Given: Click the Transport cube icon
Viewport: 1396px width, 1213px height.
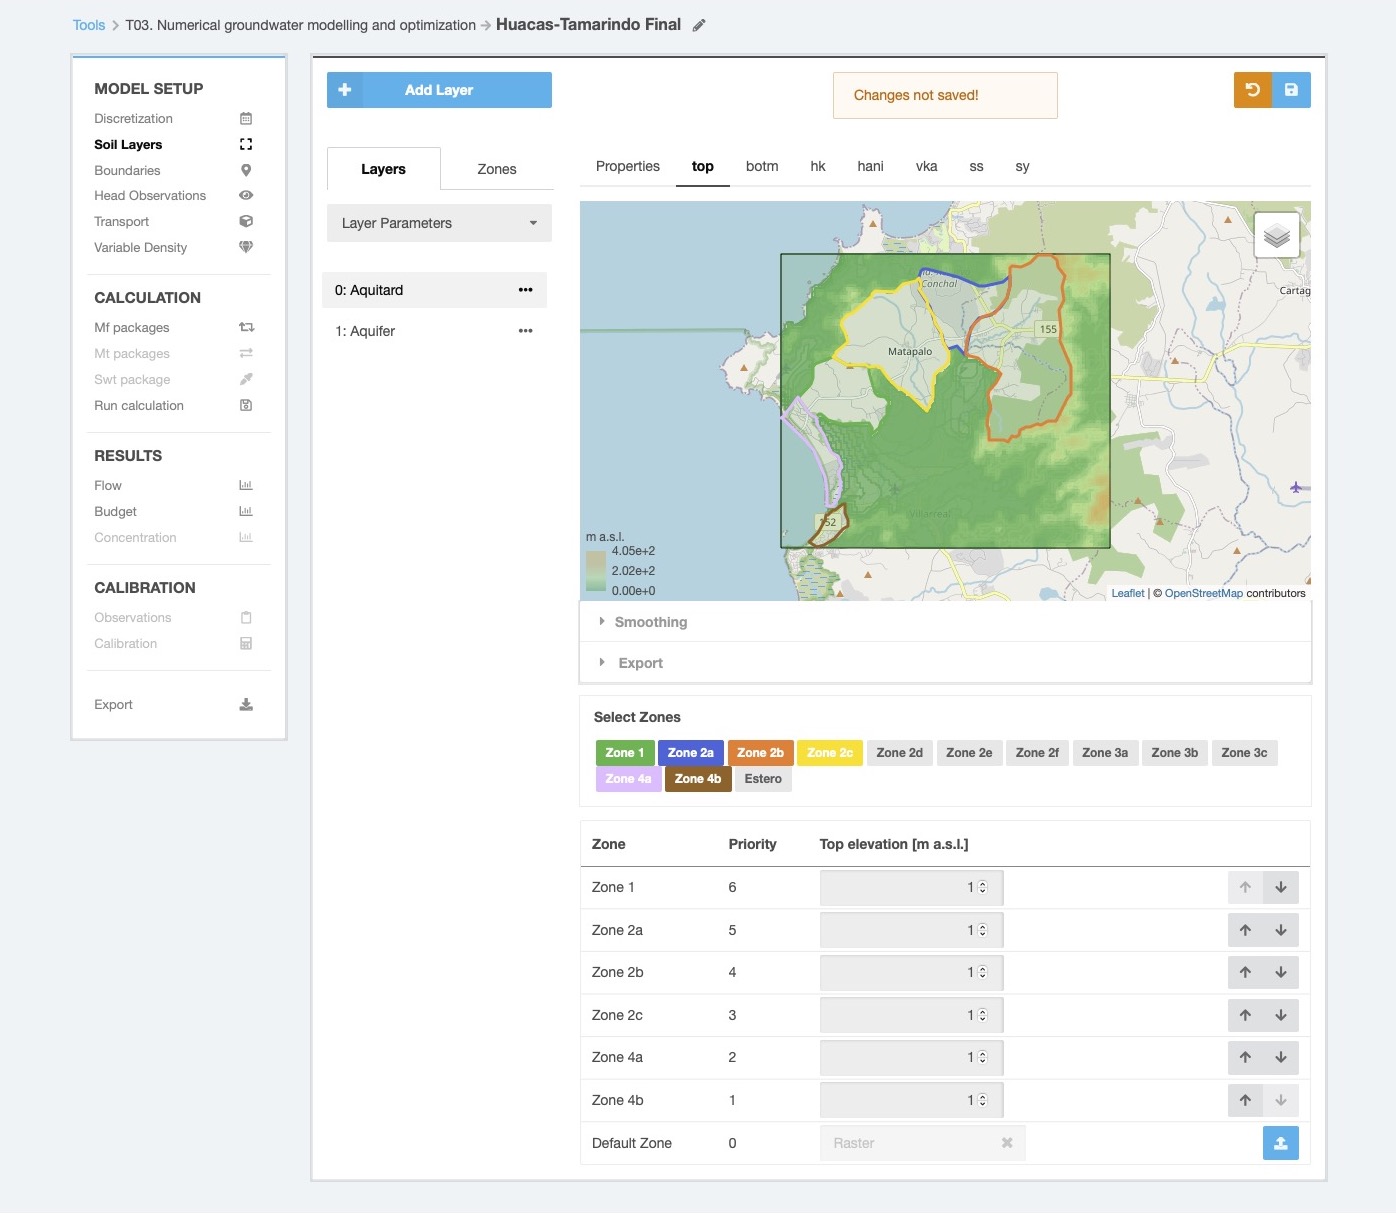Looking at the screenshot, I should pyautogui.click(x=246, y=222).
